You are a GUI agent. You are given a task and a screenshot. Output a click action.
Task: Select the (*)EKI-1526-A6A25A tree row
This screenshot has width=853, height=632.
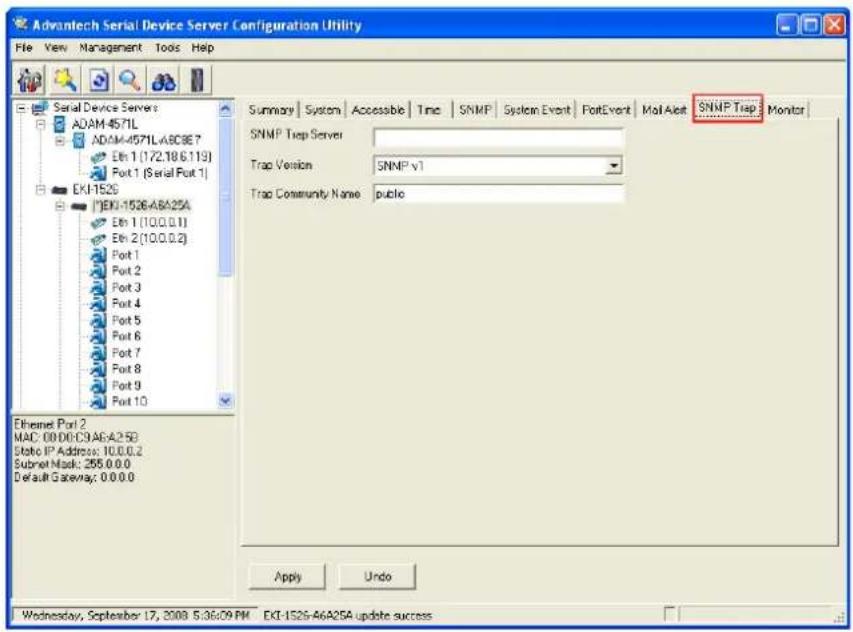pyautogui.click(x=141, y=206)
